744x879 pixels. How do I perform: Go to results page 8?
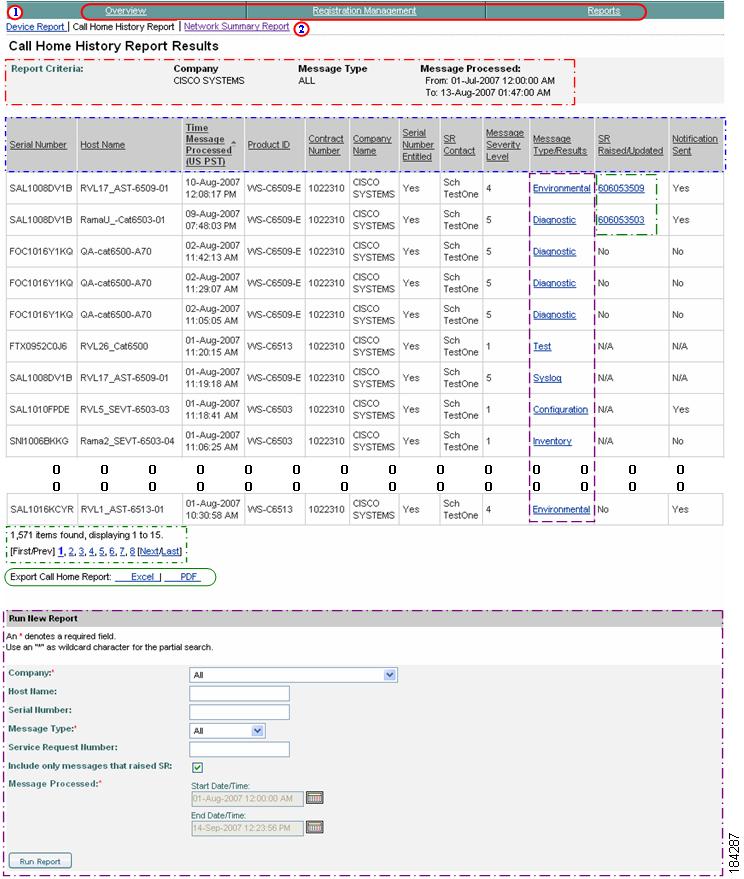click(x=132, y=552)
